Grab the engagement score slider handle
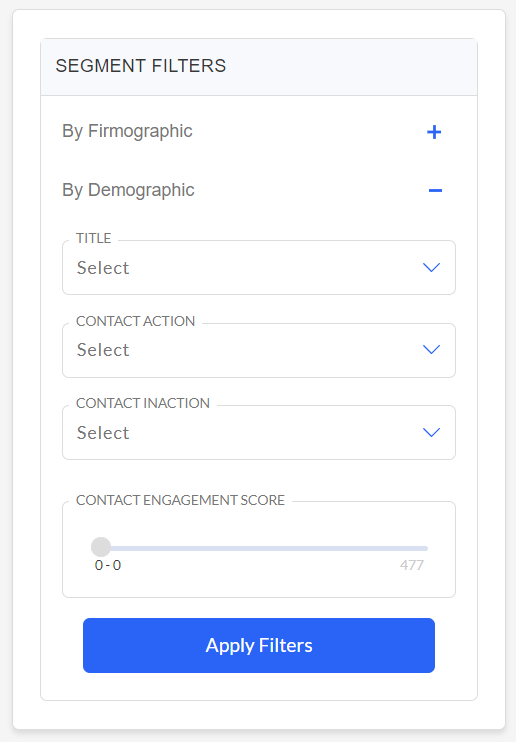 coord(101,547)
